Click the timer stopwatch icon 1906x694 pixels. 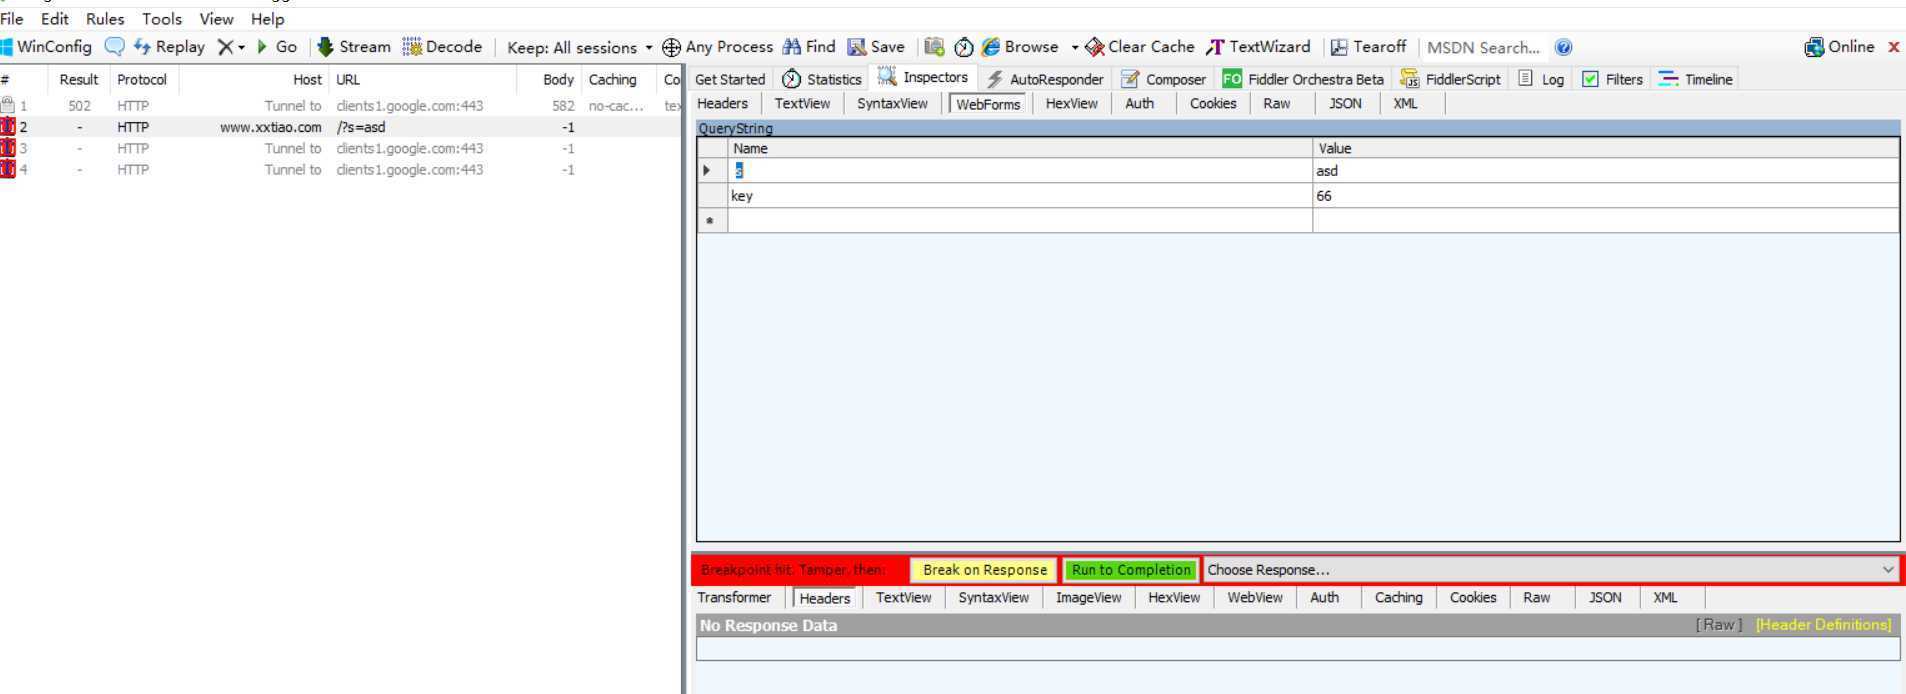(x=964, y=47)
